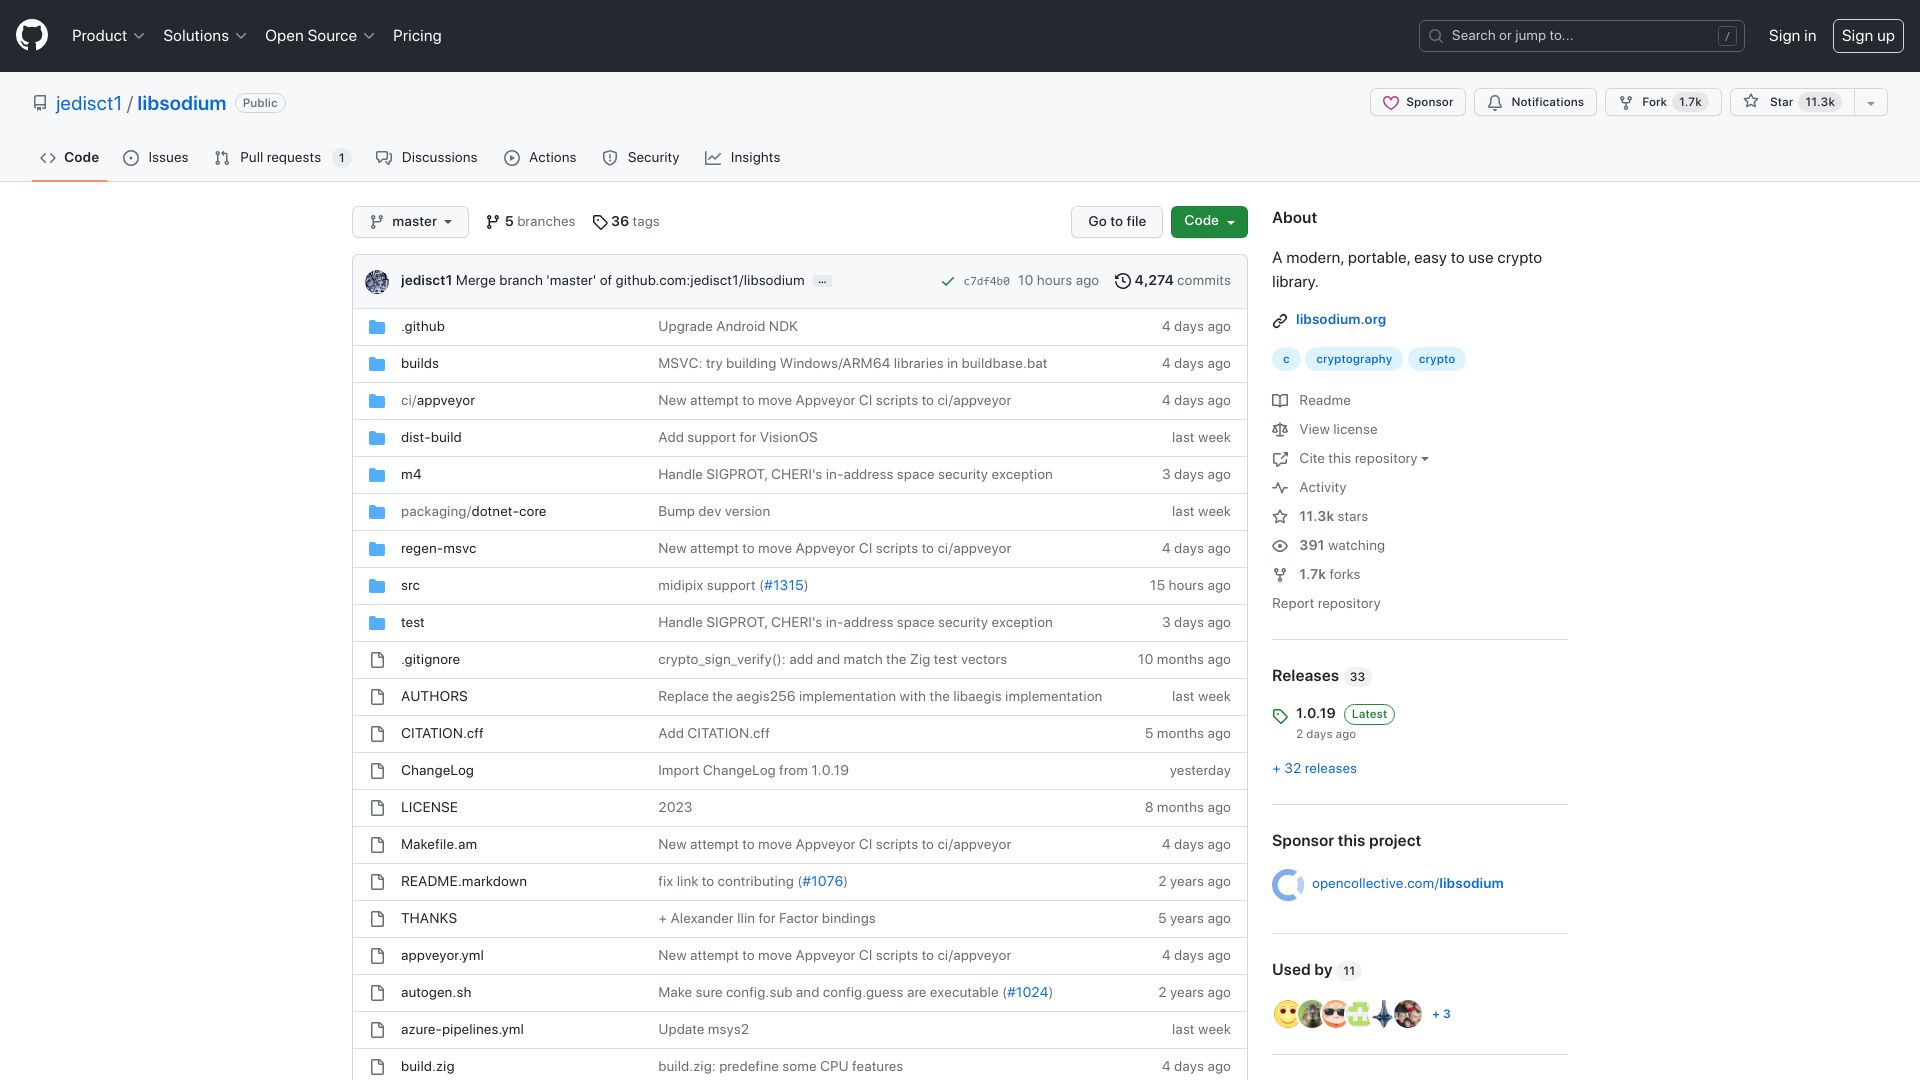Open the libsodium.org website link
This screenshot has width=1920, height=1080.
click(1340, 320)
